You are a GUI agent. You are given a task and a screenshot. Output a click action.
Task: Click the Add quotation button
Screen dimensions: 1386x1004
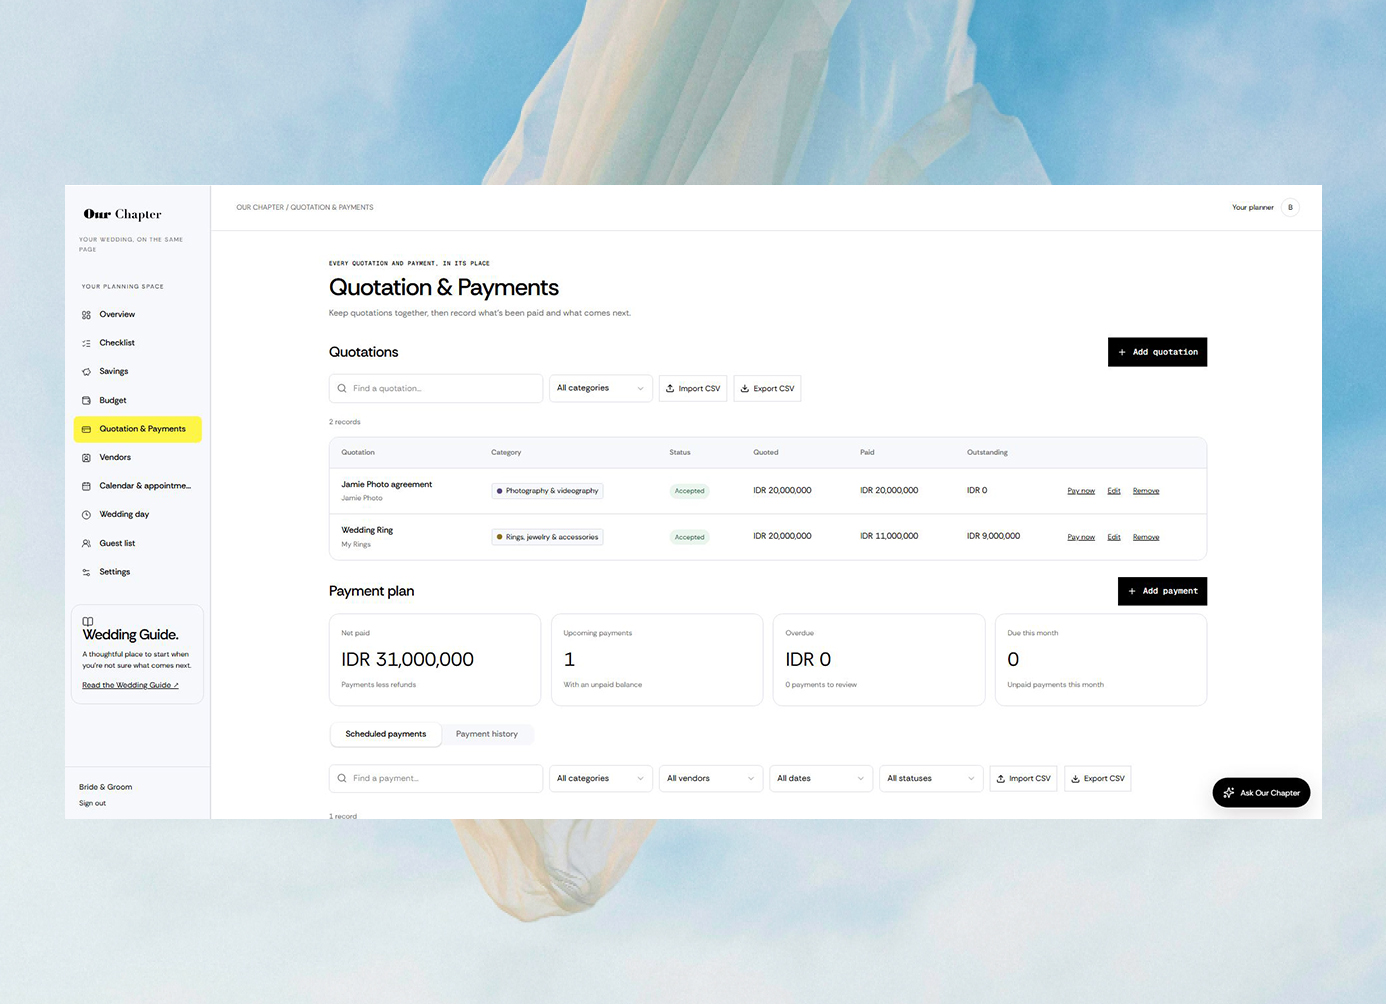click(x=1157, y=352)
